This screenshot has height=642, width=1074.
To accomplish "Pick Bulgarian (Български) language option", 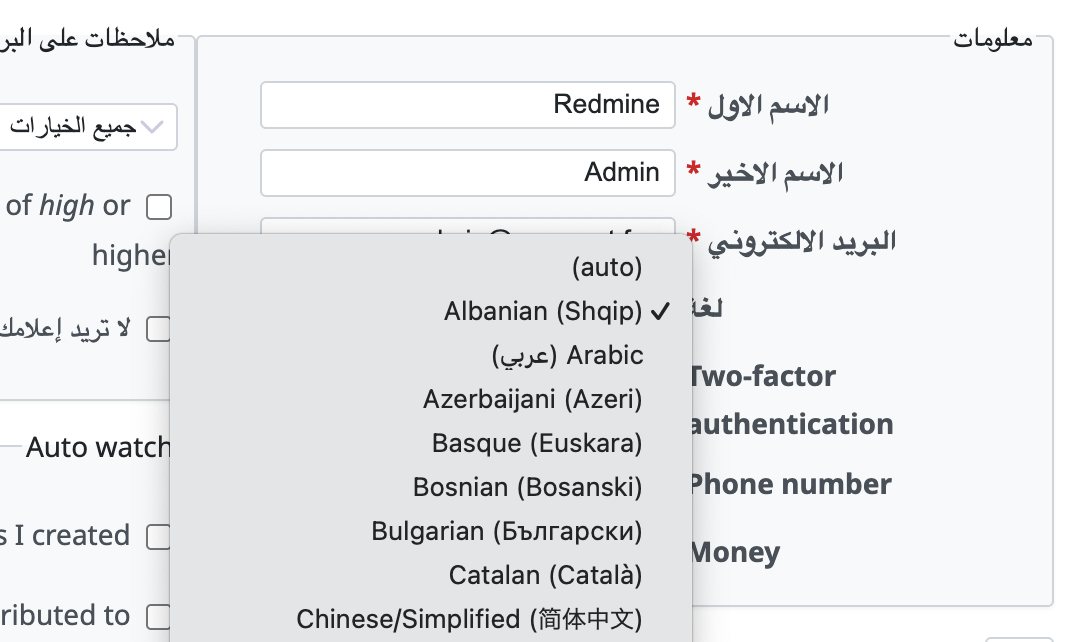I will tap(506, 531).
